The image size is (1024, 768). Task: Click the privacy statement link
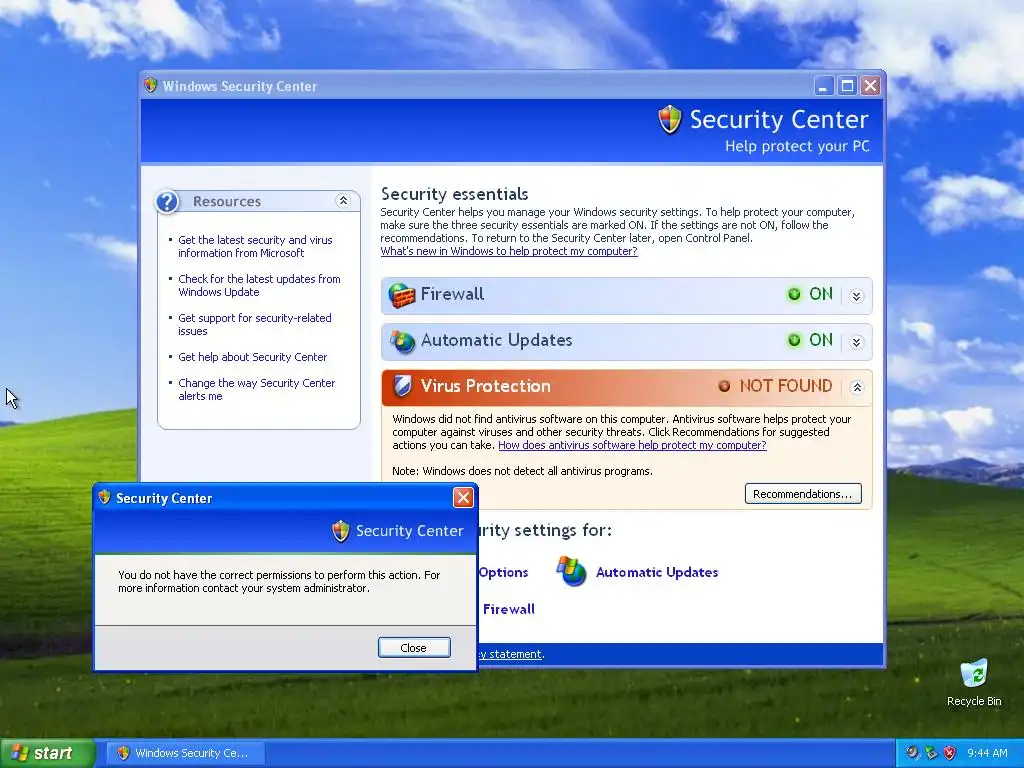pos(510,654)
